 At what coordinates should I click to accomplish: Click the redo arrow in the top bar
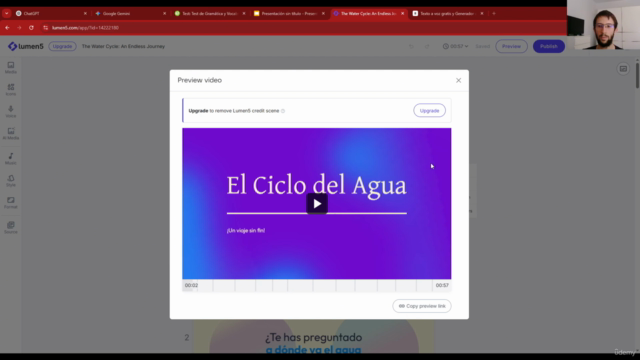coord(427,47)
